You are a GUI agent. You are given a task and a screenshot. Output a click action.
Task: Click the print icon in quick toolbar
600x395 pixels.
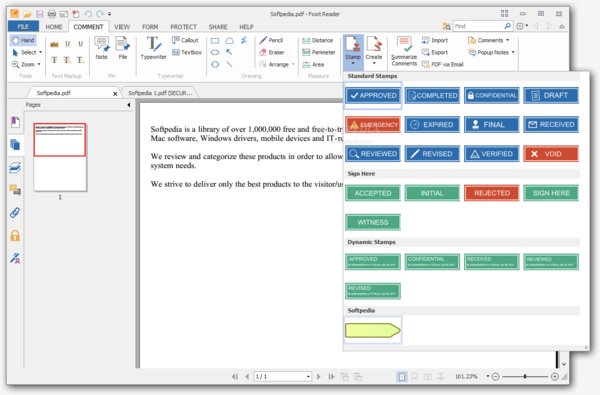click(x=52, y=14)
